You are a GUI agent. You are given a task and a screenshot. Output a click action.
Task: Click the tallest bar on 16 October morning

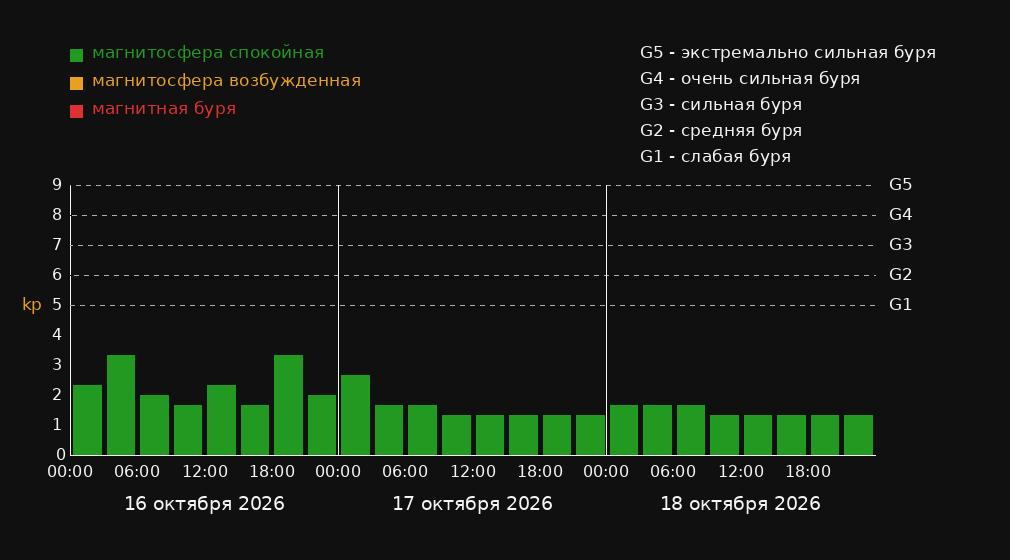121,405
